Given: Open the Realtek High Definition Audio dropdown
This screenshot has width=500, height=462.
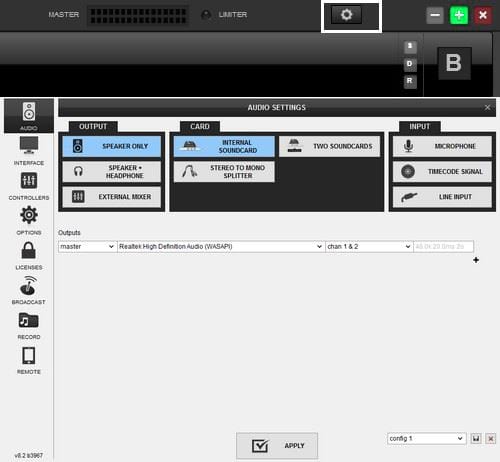Looking at the screenshot, I should click(221, 247).
